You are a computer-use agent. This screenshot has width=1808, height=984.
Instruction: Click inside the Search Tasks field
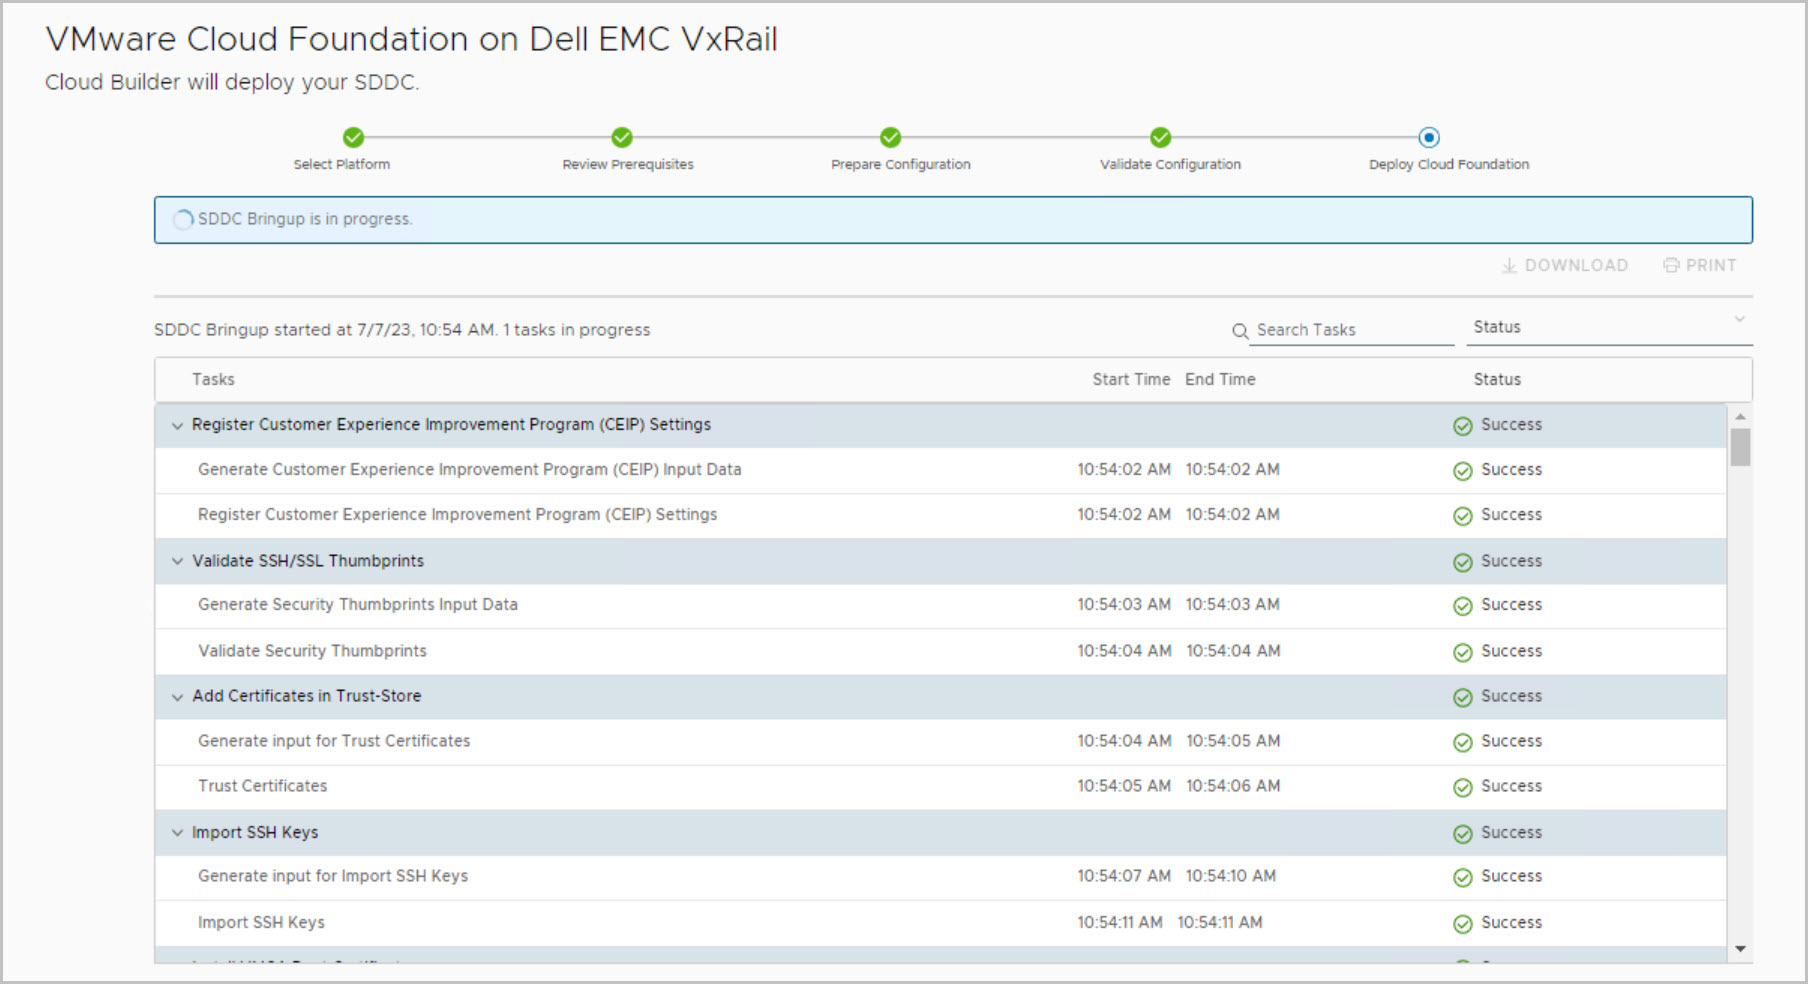point(1350,330)
